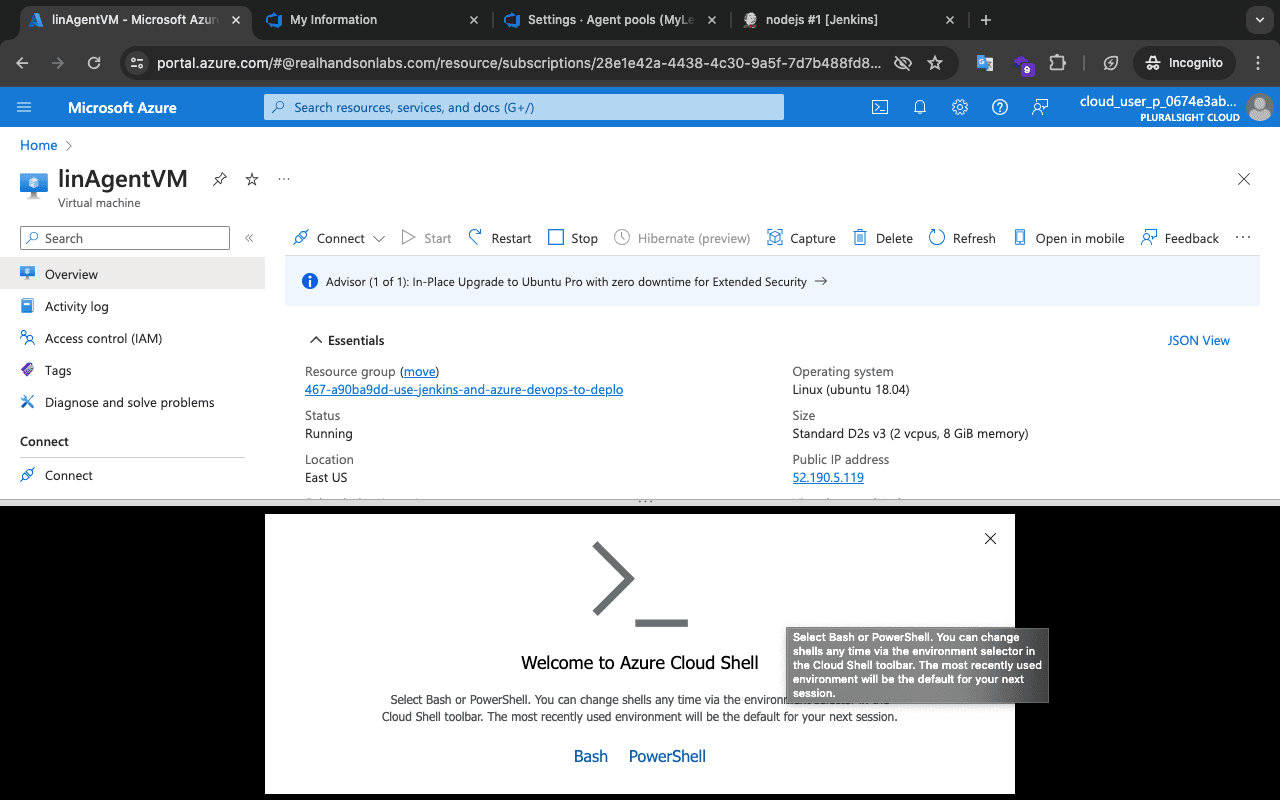
Task: Collapse the left navigation menu
Action: click(x=249, y=238)
